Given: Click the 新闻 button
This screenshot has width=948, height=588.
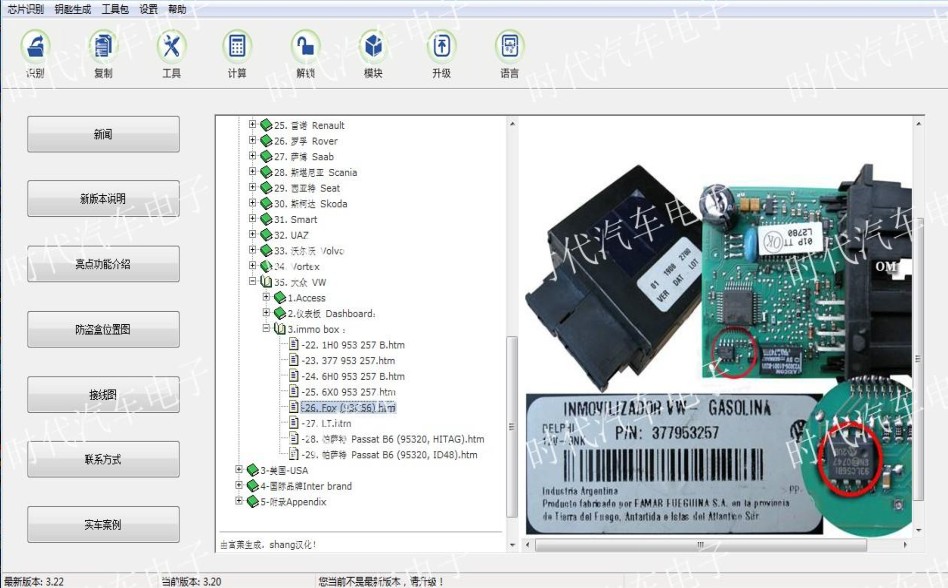Looking at the screenshot, I should [x=103, y=134].
